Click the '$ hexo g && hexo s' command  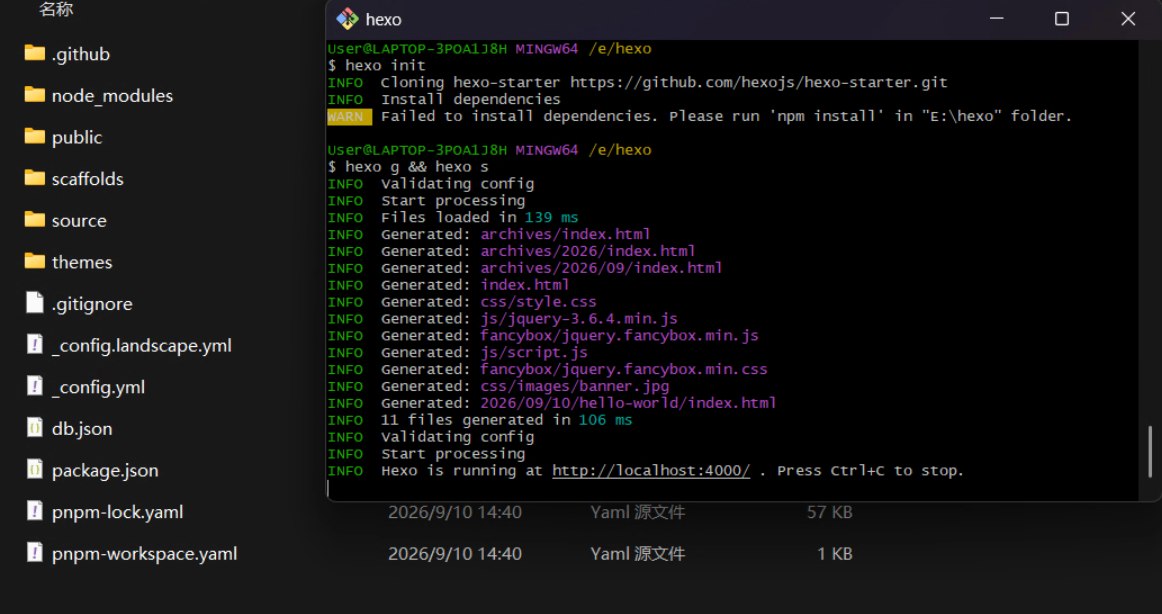408,167
